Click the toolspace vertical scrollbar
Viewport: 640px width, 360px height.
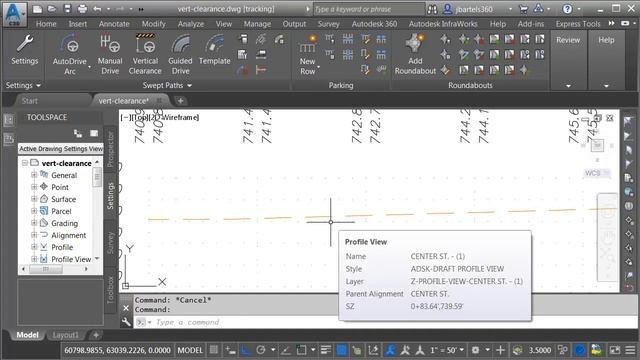pyautogui.click(x=97, y=178)
